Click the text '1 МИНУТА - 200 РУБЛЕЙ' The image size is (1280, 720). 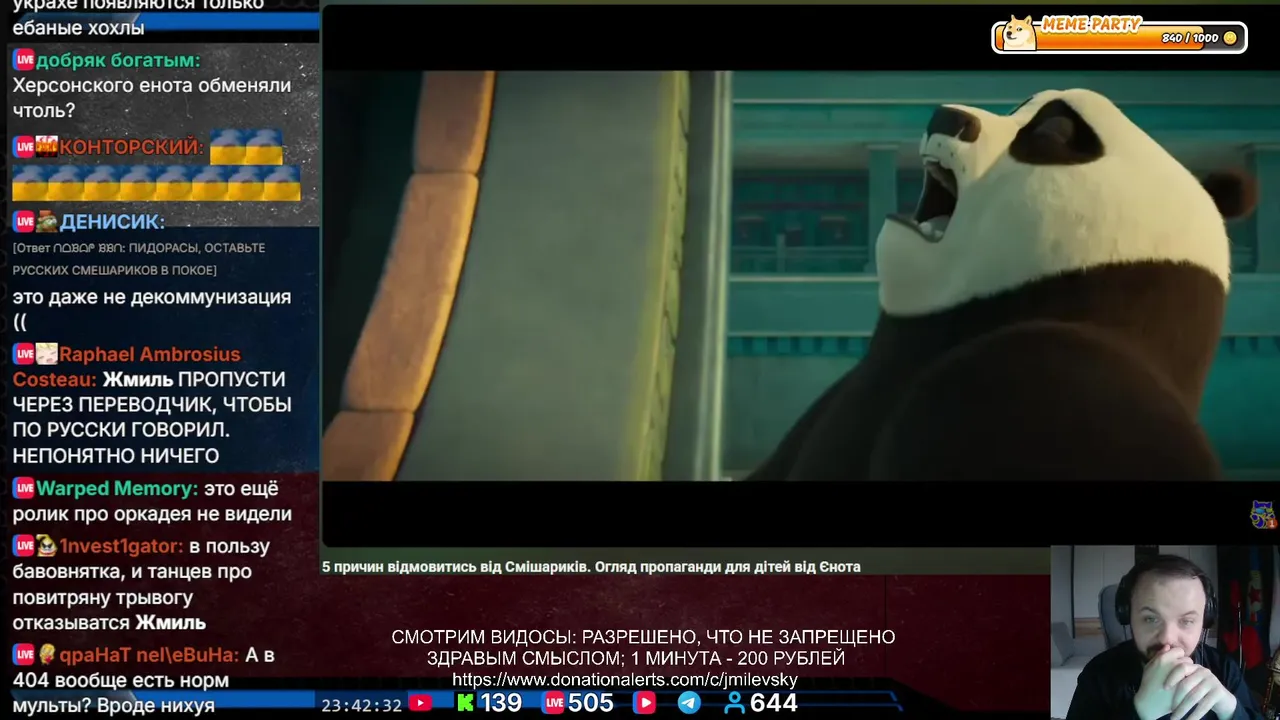coord(738,658)
